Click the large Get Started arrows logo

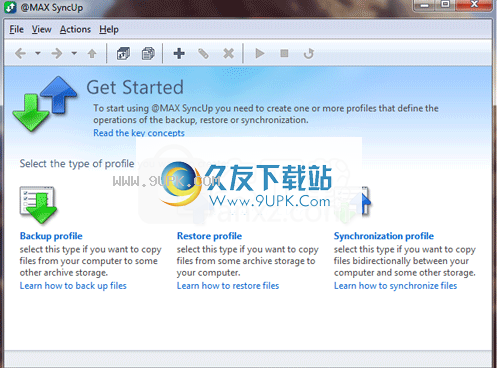coord(45,104)
